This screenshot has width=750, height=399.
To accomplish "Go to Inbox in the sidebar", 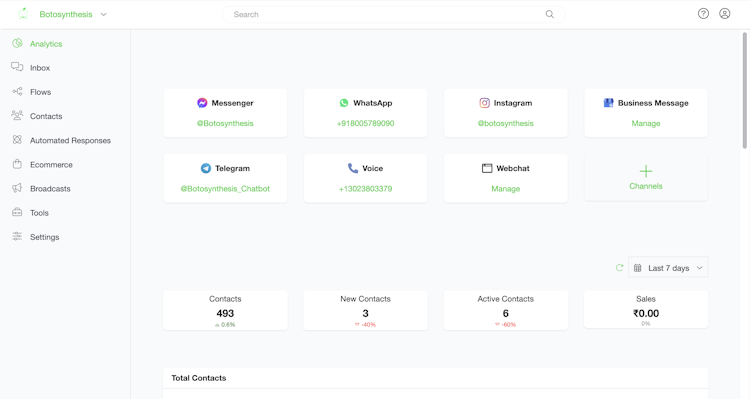I will pyautogui.click(x=40, y=68).
